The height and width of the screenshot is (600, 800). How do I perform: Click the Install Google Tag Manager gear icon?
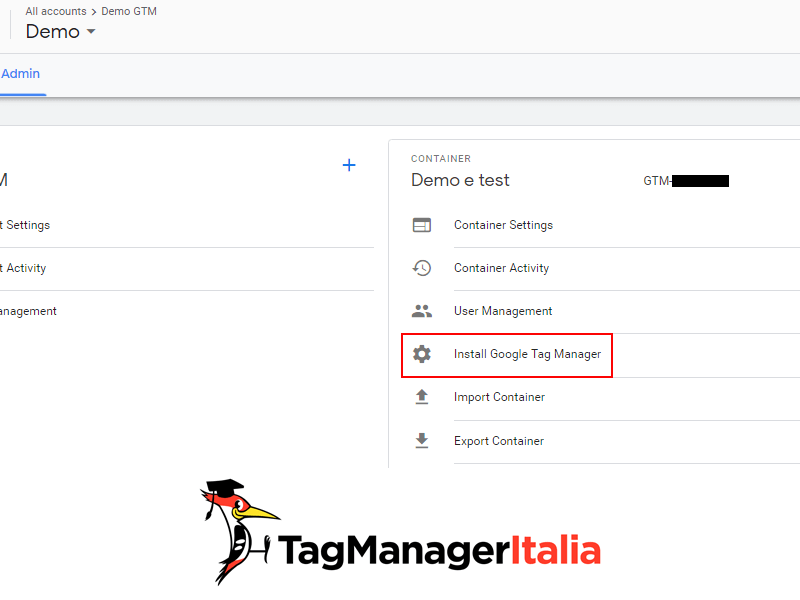coord(422,354)
